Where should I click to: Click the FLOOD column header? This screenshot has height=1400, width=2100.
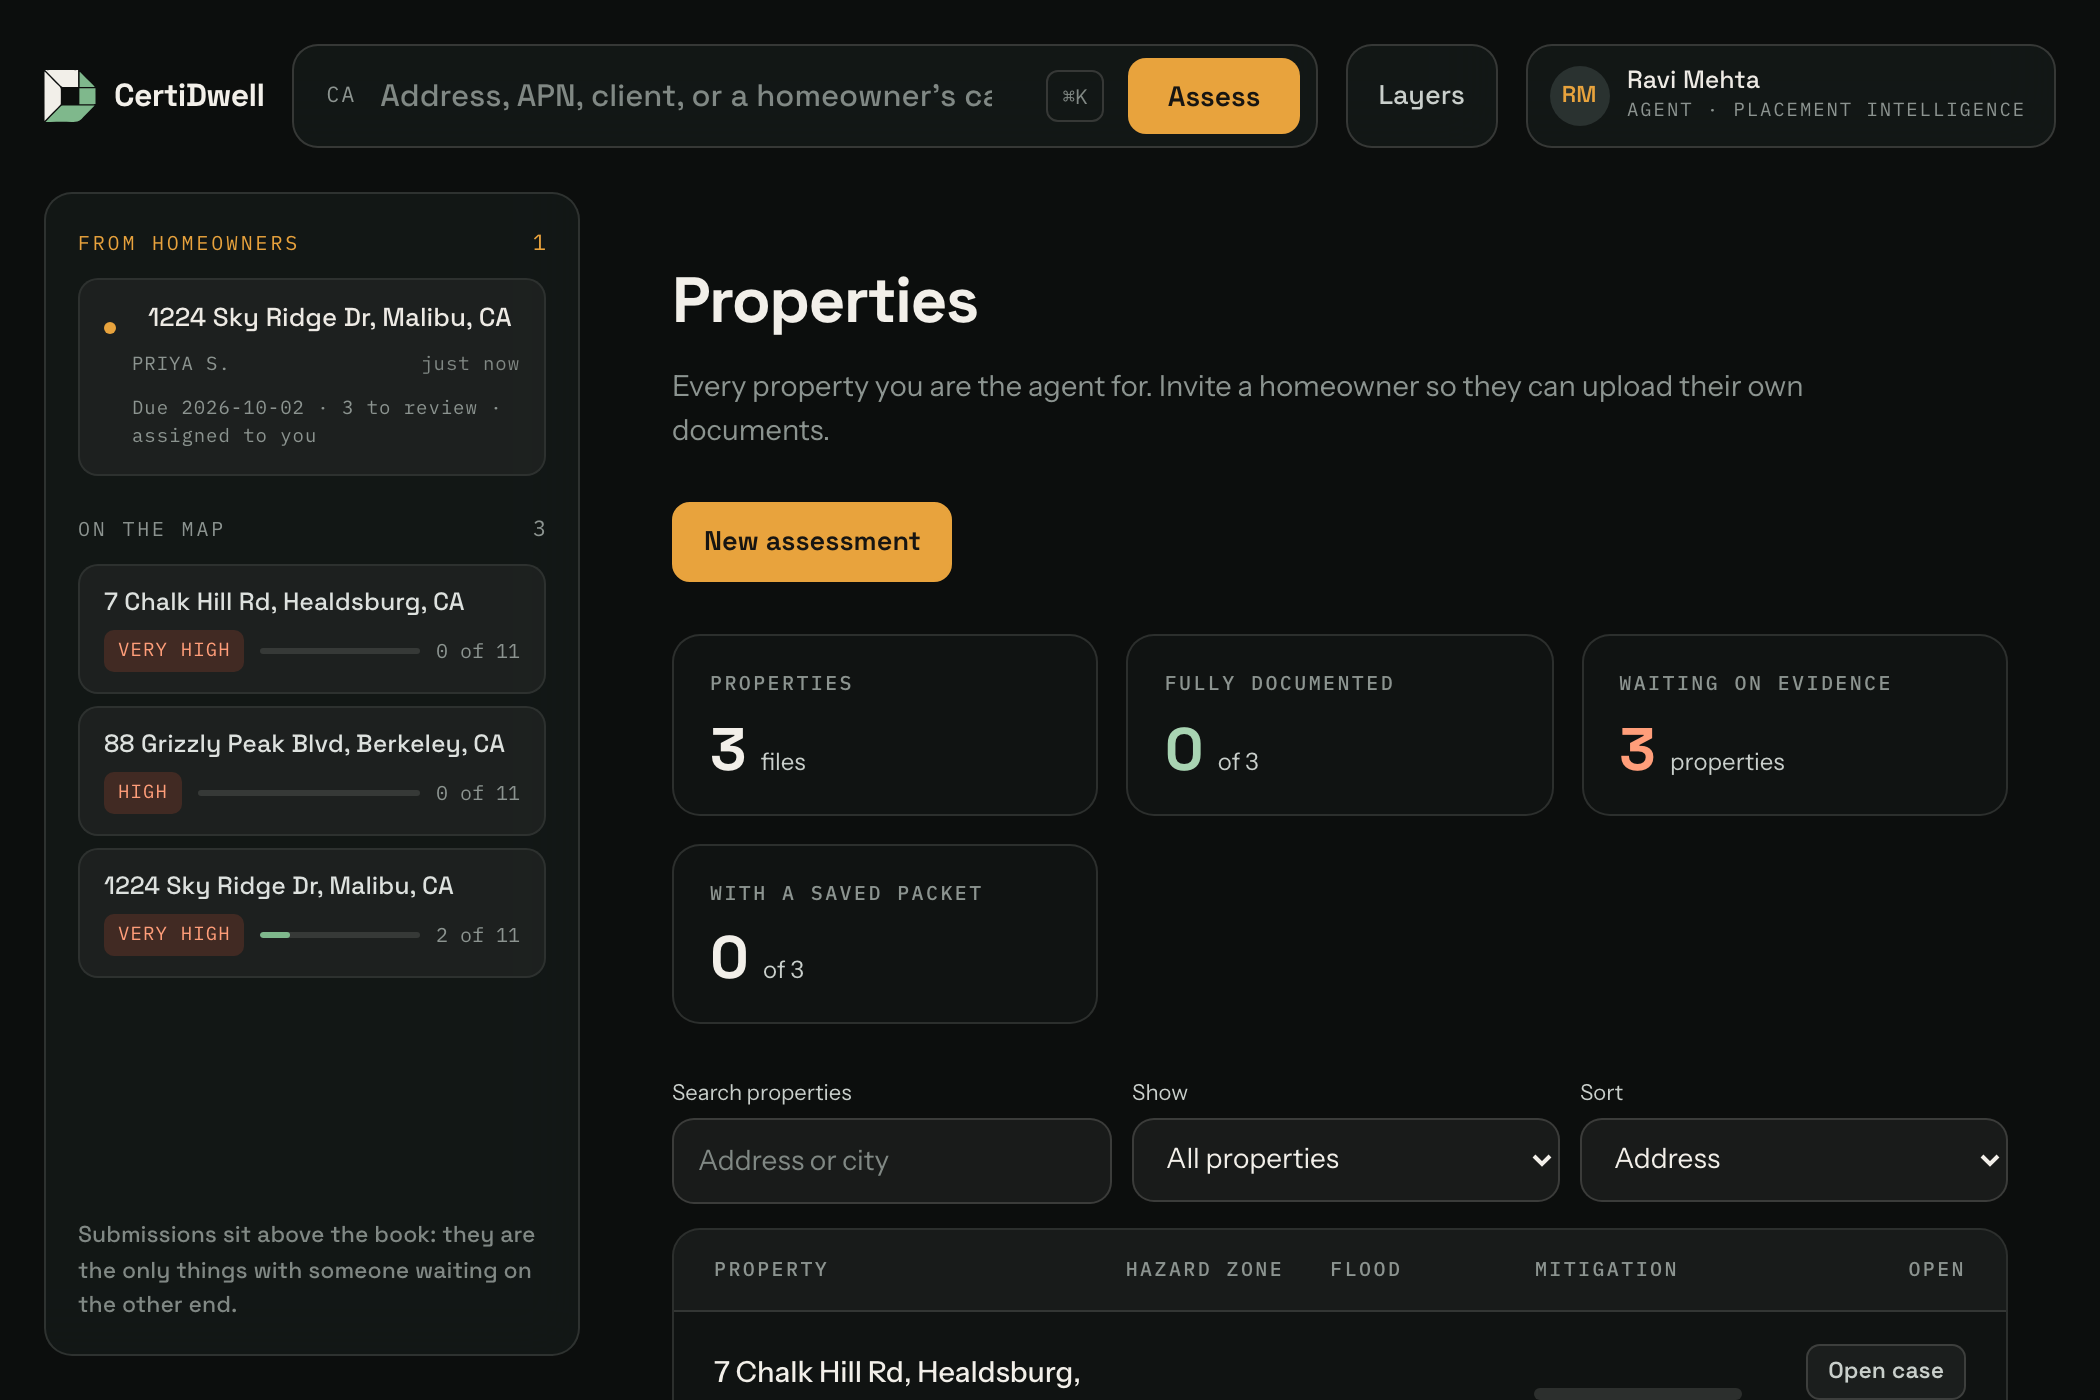(x=1365, y=1270)
